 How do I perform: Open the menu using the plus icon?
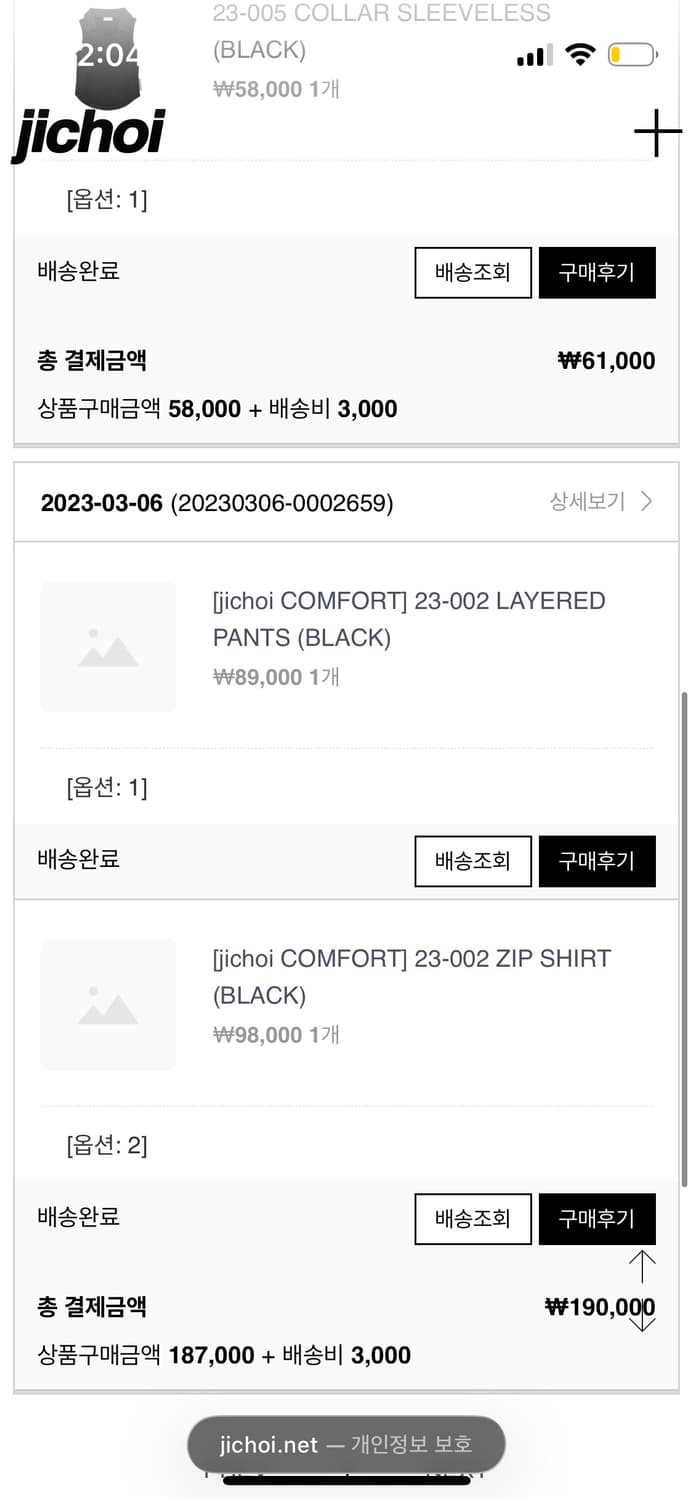pos(657,131)
